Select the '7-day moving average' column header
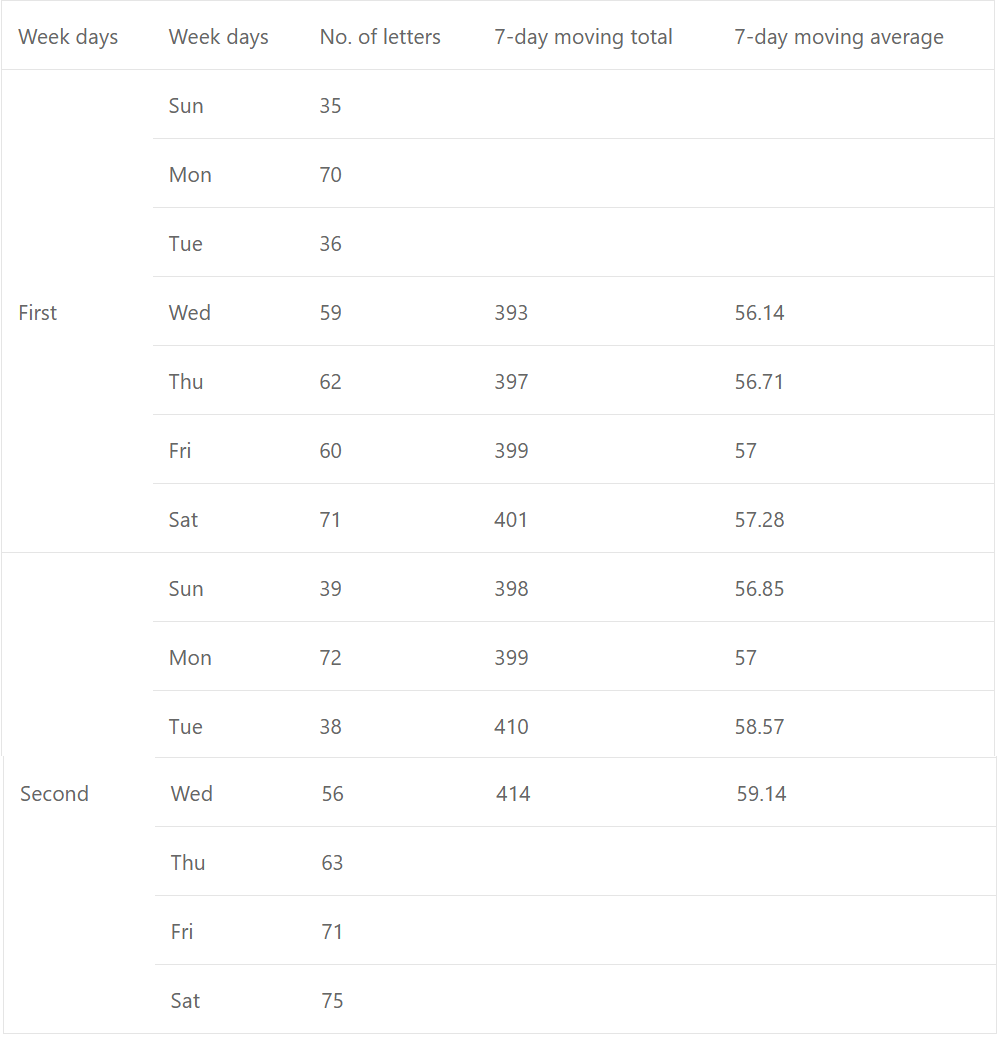The width and height of the screenshot is (1001, 1037). 838,37
